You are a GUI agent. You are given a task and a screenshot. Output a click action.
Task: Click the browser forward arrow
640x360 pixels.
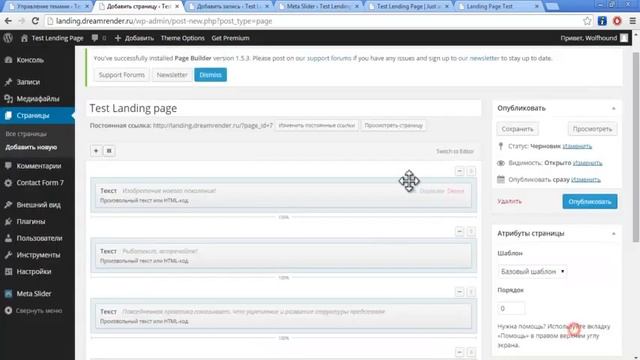[x=22, y=21]
